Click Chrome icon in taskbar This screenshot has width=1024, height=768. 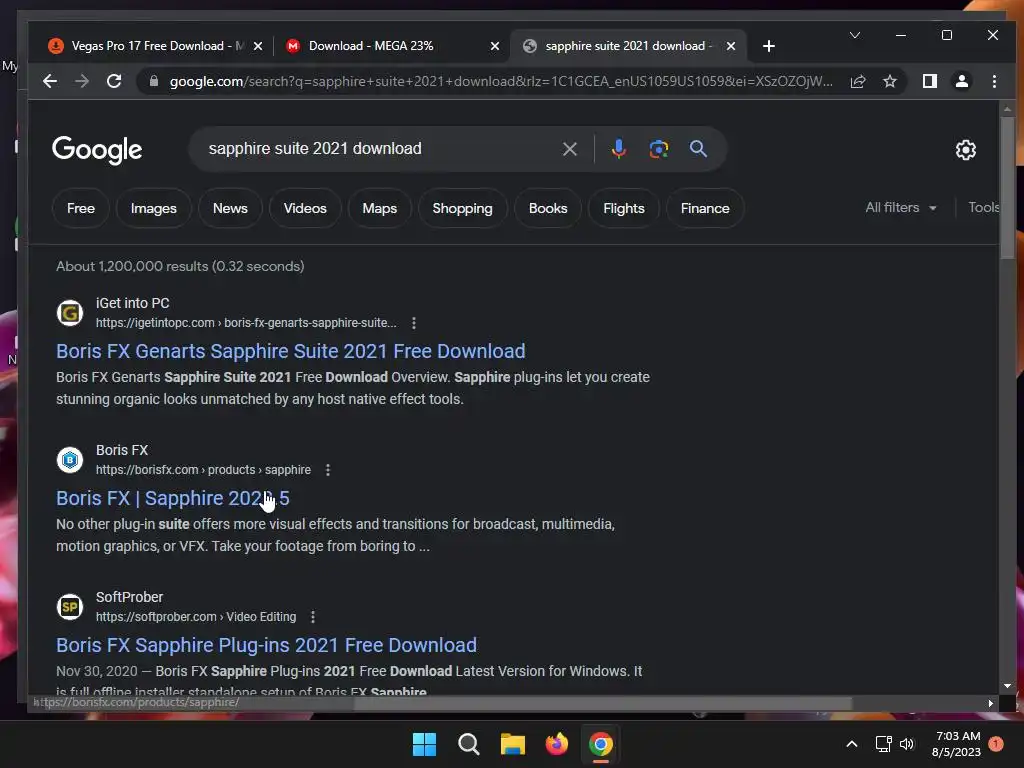(601, 744)
